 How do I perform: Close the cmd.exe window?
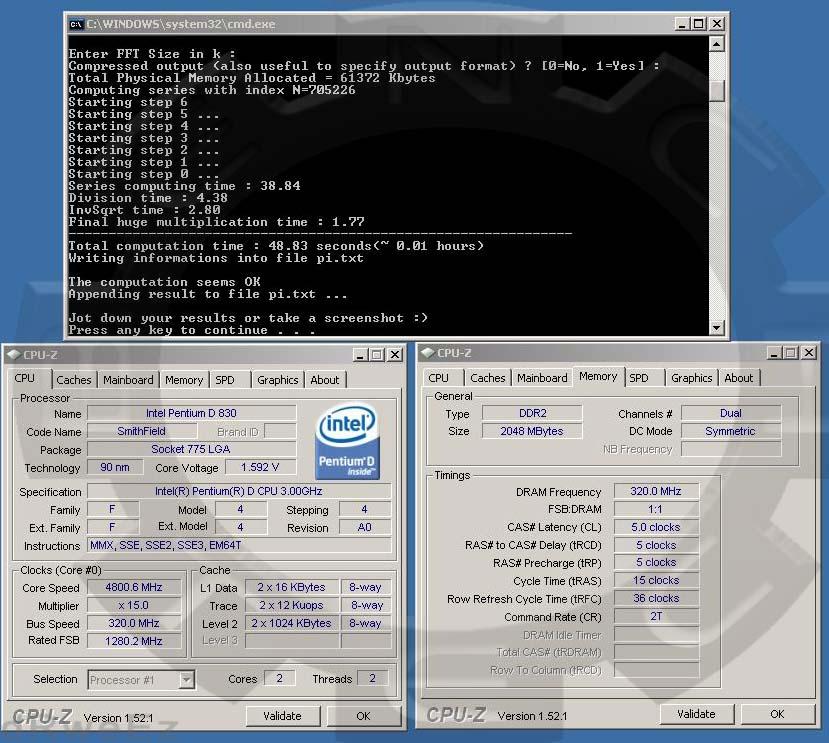tap(716, 24)
